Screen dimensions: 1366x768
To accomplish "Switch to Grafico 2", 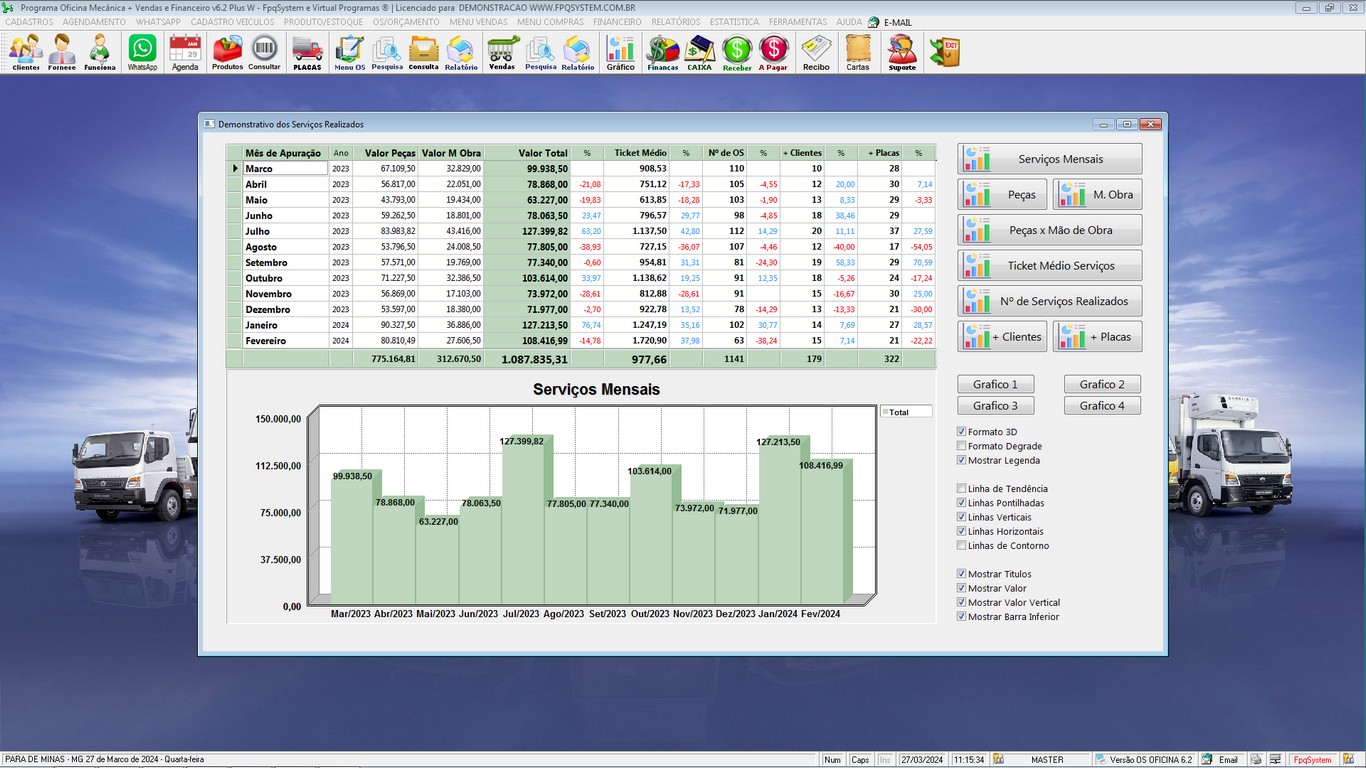I will pyautogui.click(x=1102, y=384).
